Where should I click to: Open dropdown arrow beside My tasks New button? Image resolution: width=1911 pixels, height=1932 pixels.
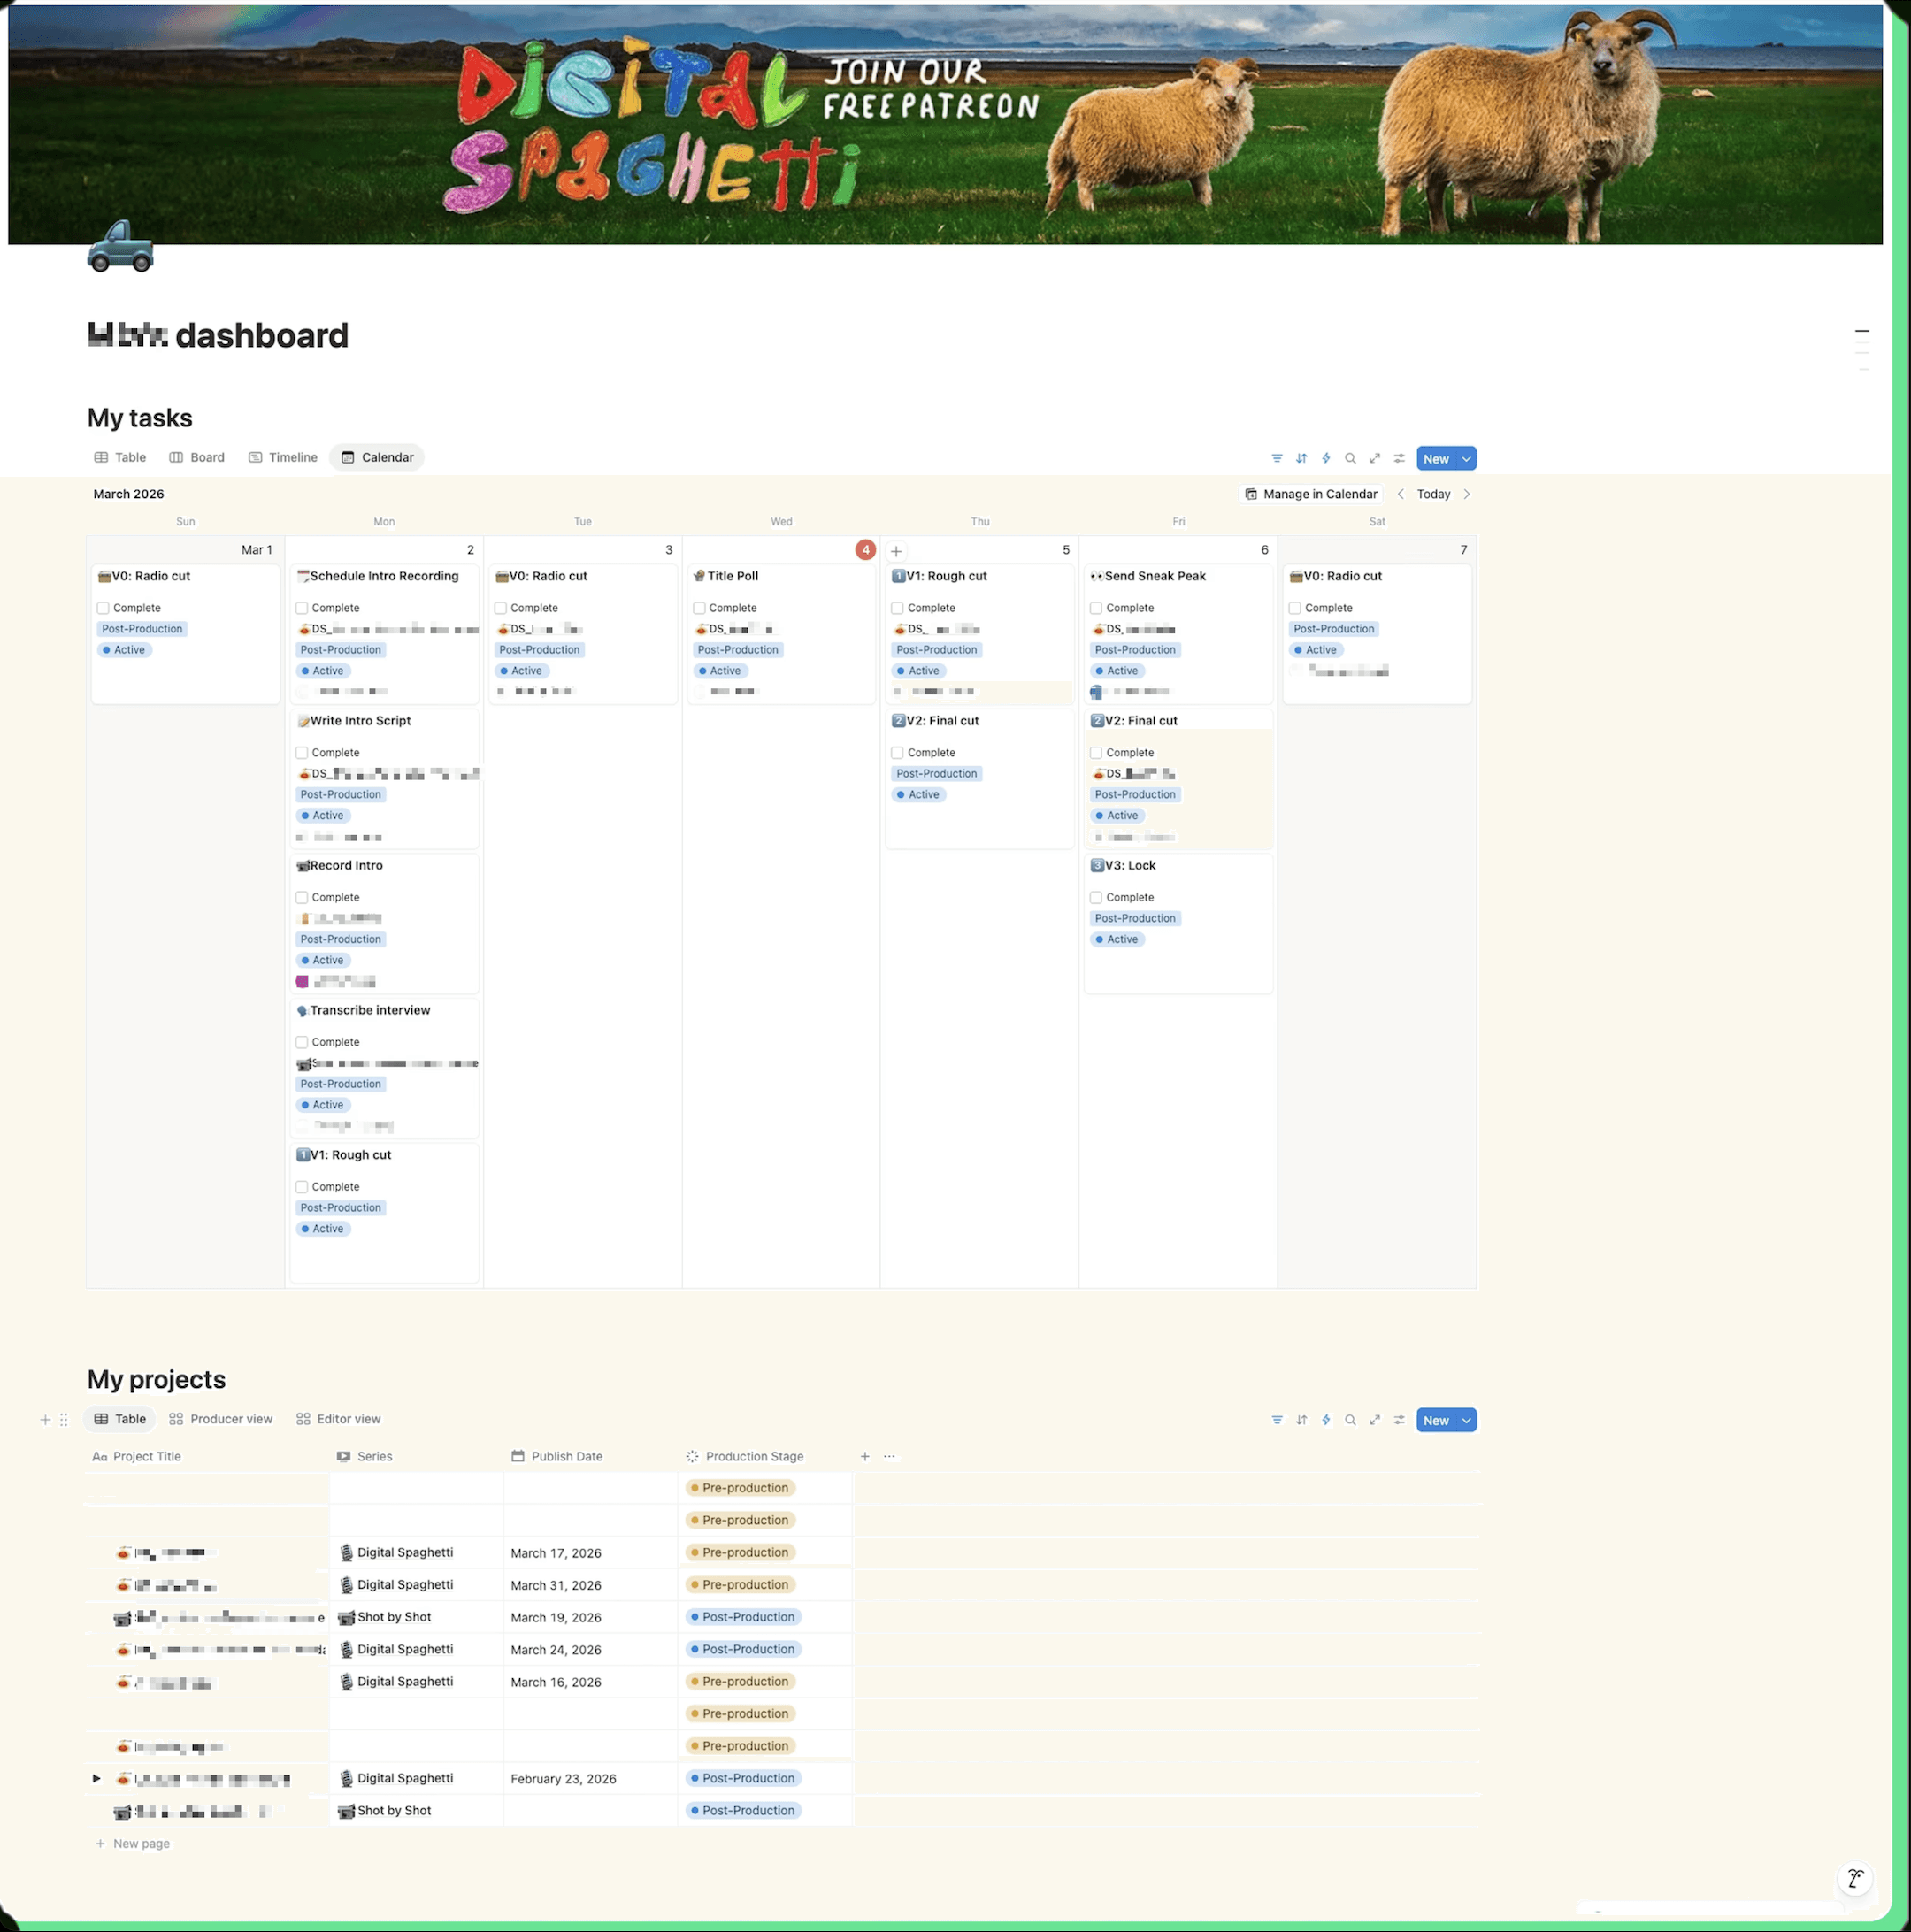[x=1466, y=459]
